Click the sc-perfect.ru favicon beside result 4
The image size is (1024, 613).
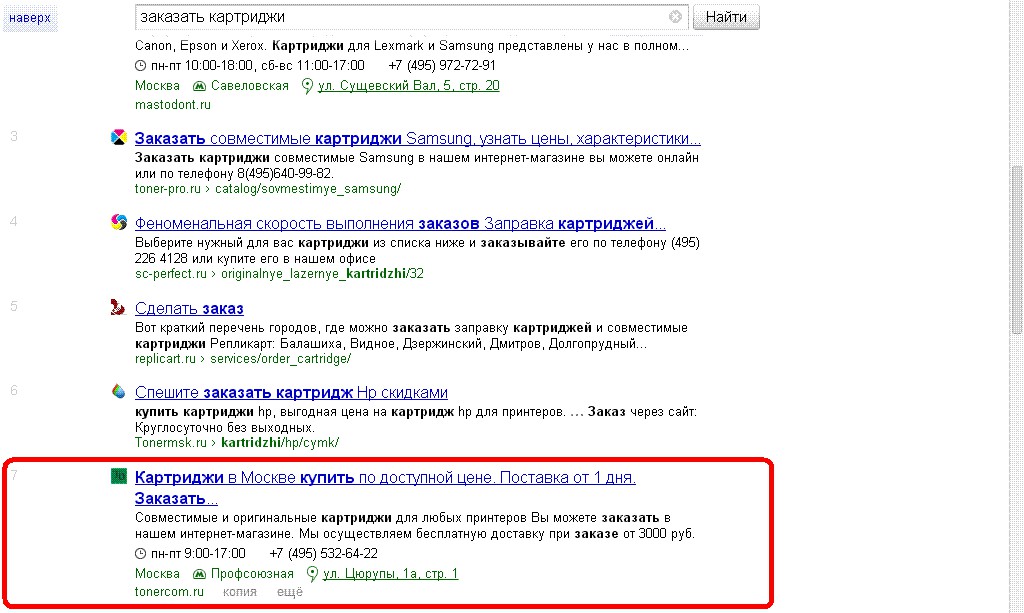pos(119,222)
